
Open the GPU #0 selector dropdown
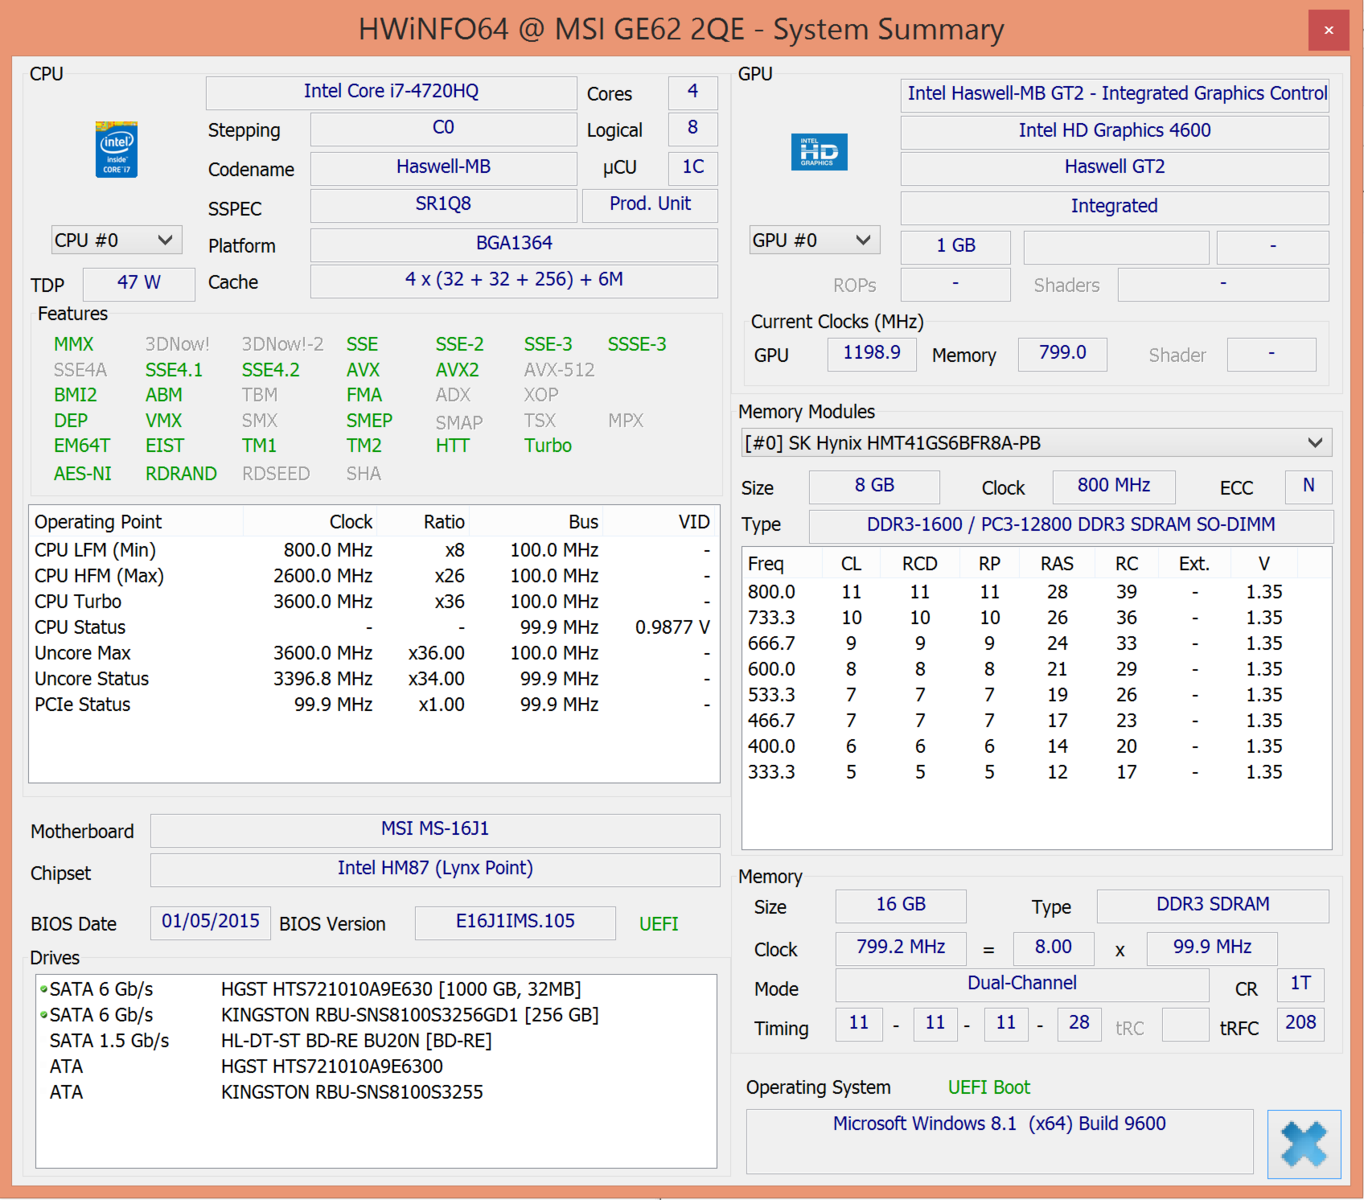tap(814, 240)
